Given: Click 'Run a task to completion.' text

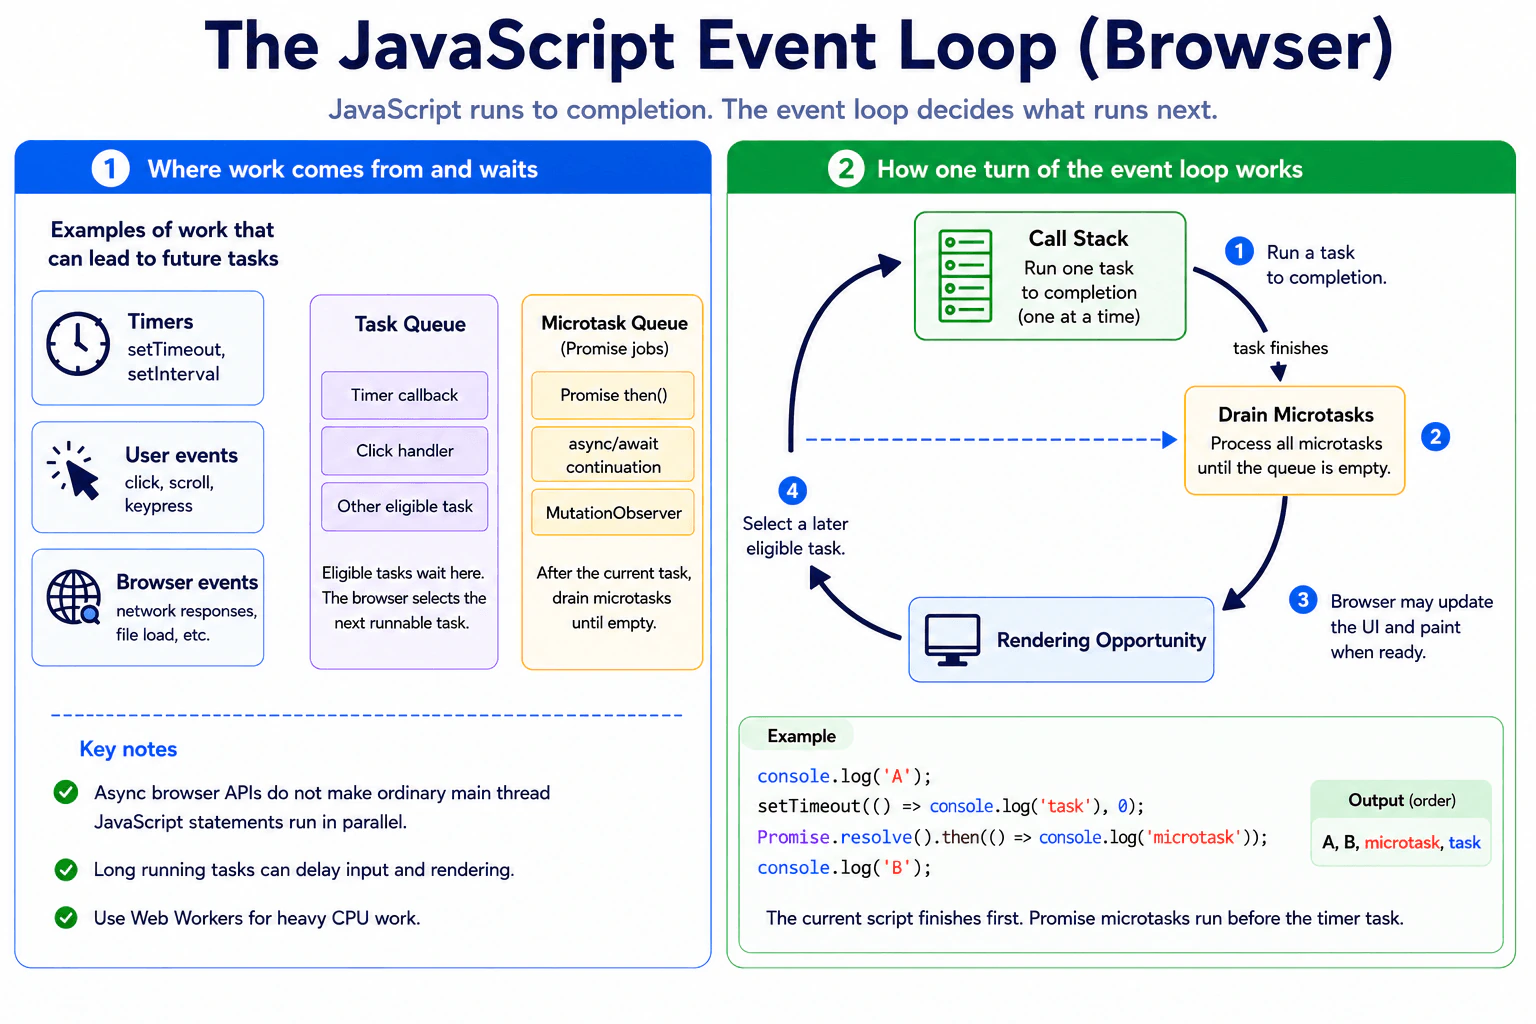Looking at the screenshot, I should pos(1326,265).
